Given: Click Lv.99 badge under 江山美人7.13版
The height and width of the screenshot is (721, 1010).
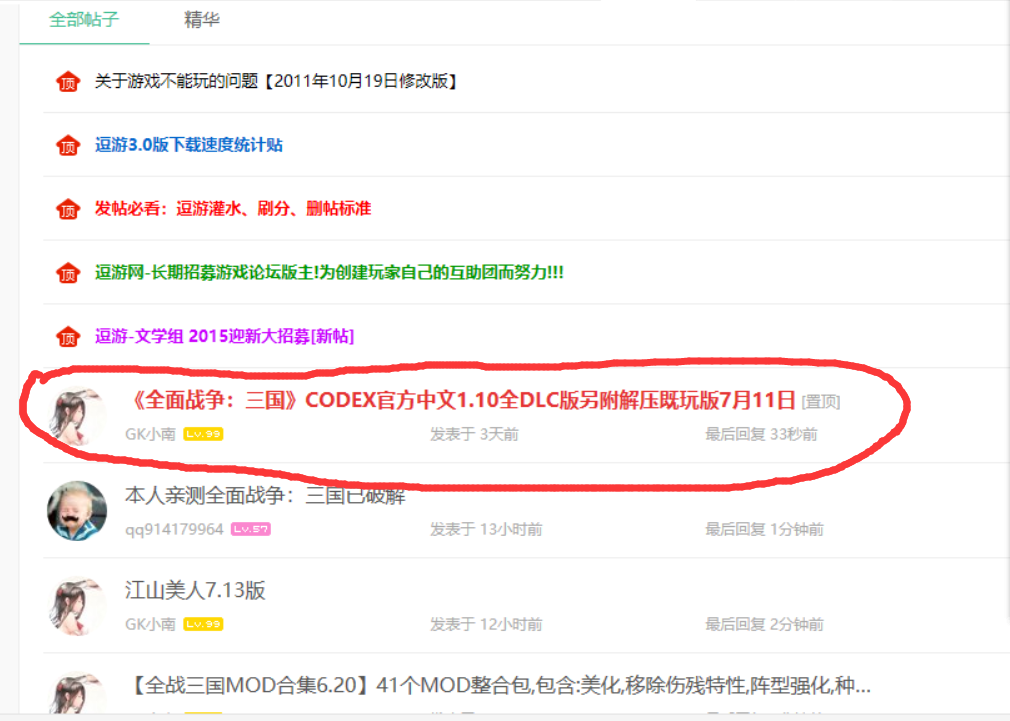Looking at the screenshot, I should pyautogui.click(x=204, y=624).
